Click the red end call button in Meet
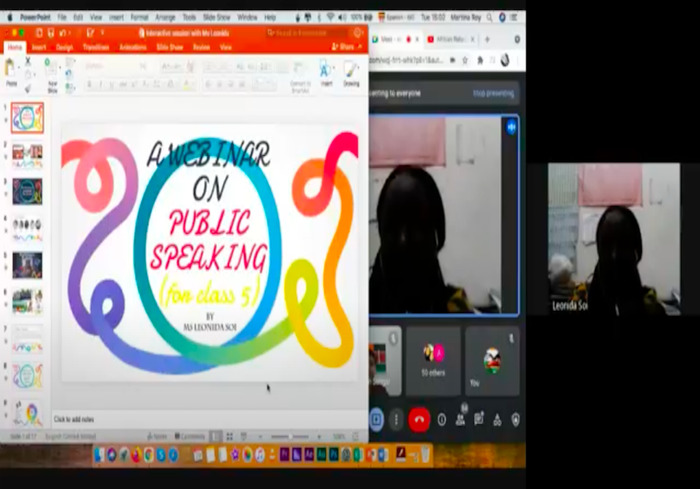The height and width of the screenshot is (489, 700). point(419,420)
